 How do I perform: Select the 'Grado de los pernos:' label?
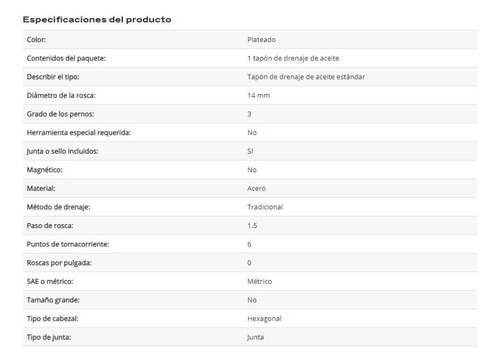click(60, 114)
